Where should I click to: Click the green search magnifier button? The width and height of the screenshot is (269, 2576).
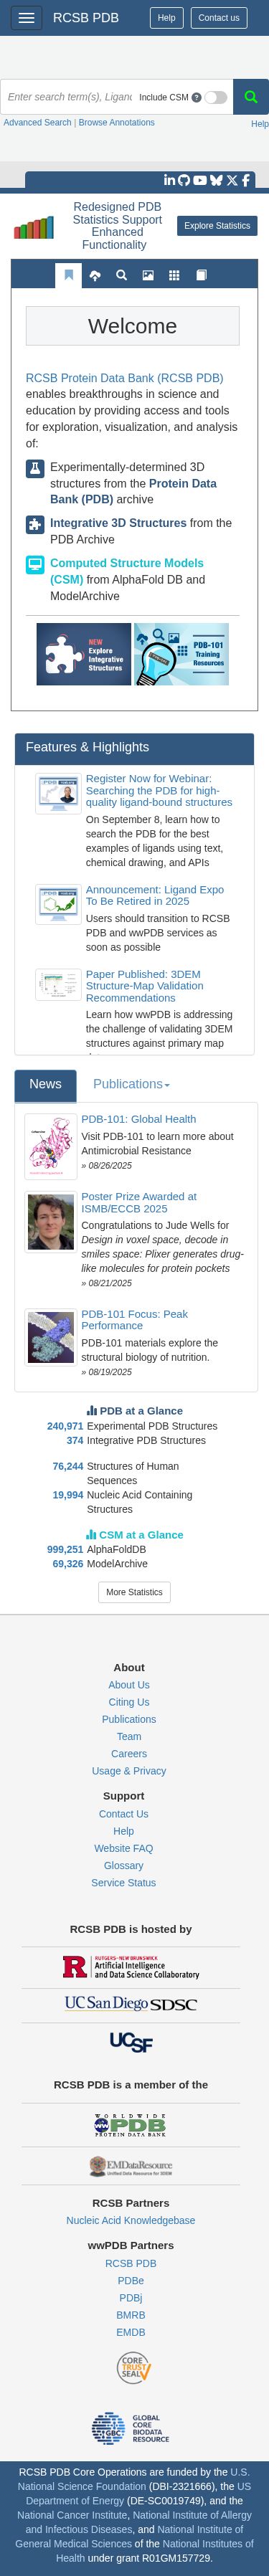pyautogui.click(x=251, y=97)
